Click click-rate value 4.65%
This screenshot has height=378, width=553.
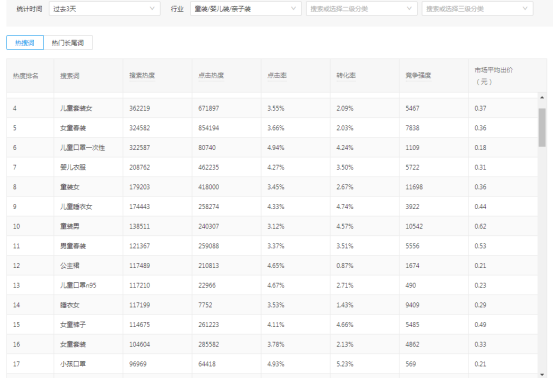[276, 266]
